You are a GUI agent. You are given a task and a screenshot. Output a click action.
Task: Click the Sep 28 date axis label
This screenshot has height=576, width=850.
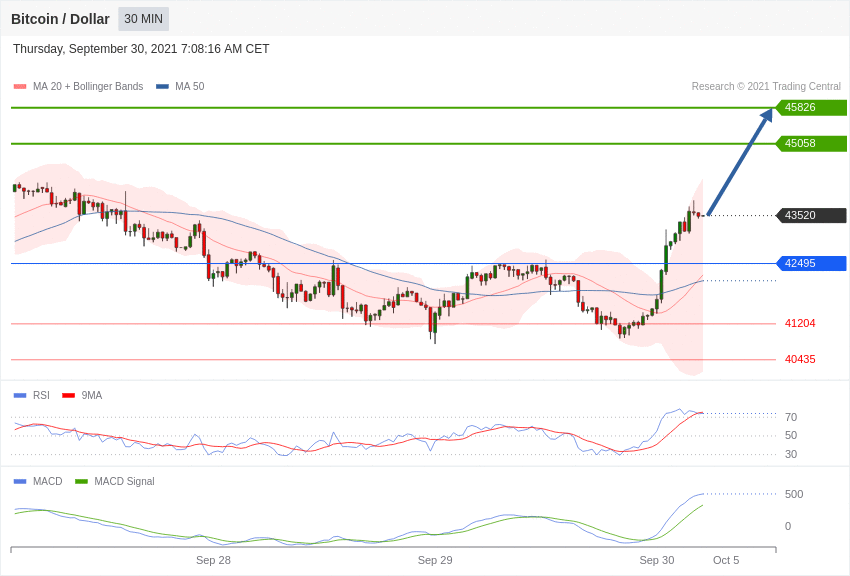pyautogui.click(x=213, y=560)
